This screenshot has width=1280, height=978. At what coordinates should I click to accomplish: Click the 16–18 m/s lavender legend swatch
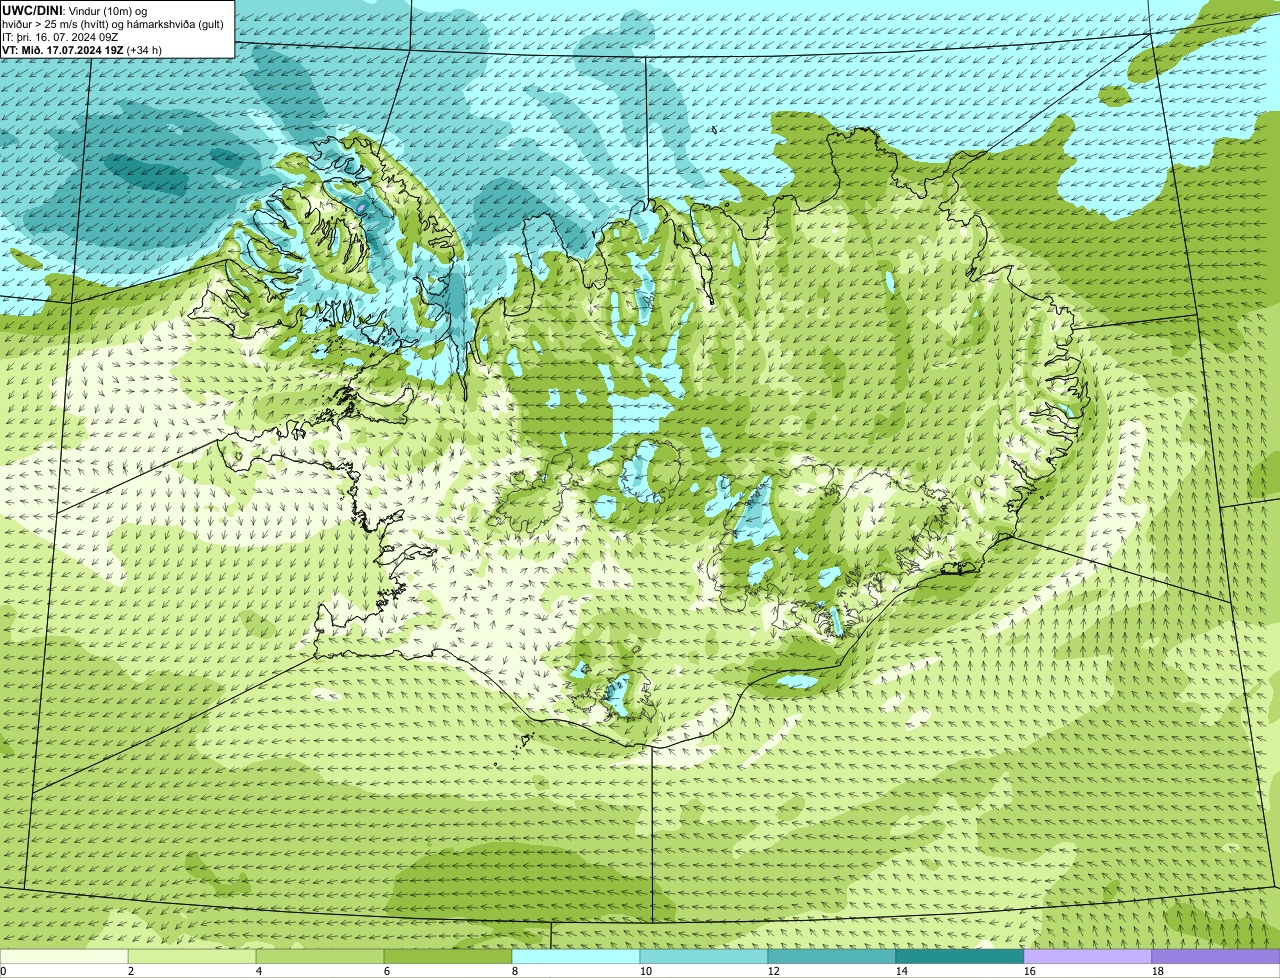(x=1088, y=957)
